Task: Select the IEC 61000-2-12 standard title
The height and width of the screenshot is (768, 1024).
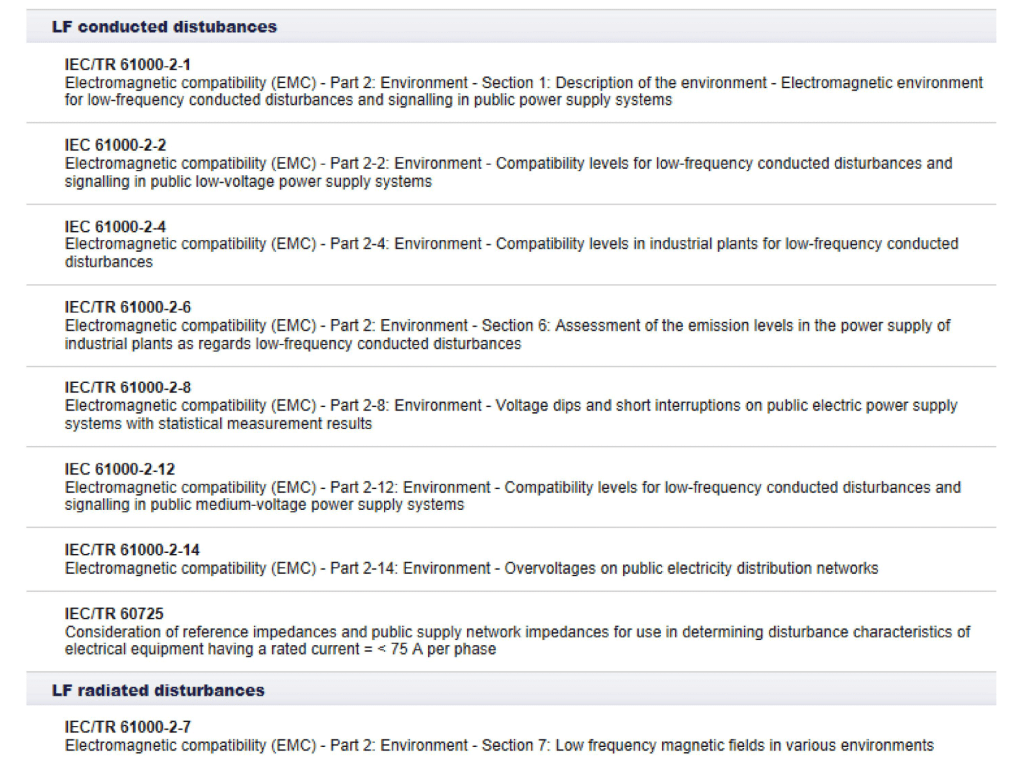Action: (x=119, y=470)
